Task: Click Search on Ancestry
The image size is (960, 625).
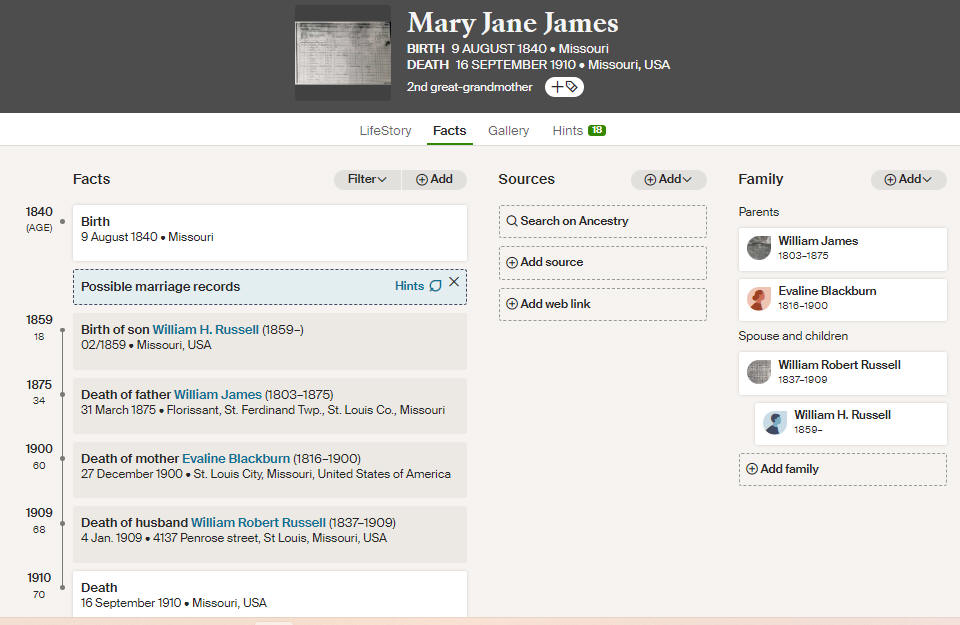Action: point(602,221)
